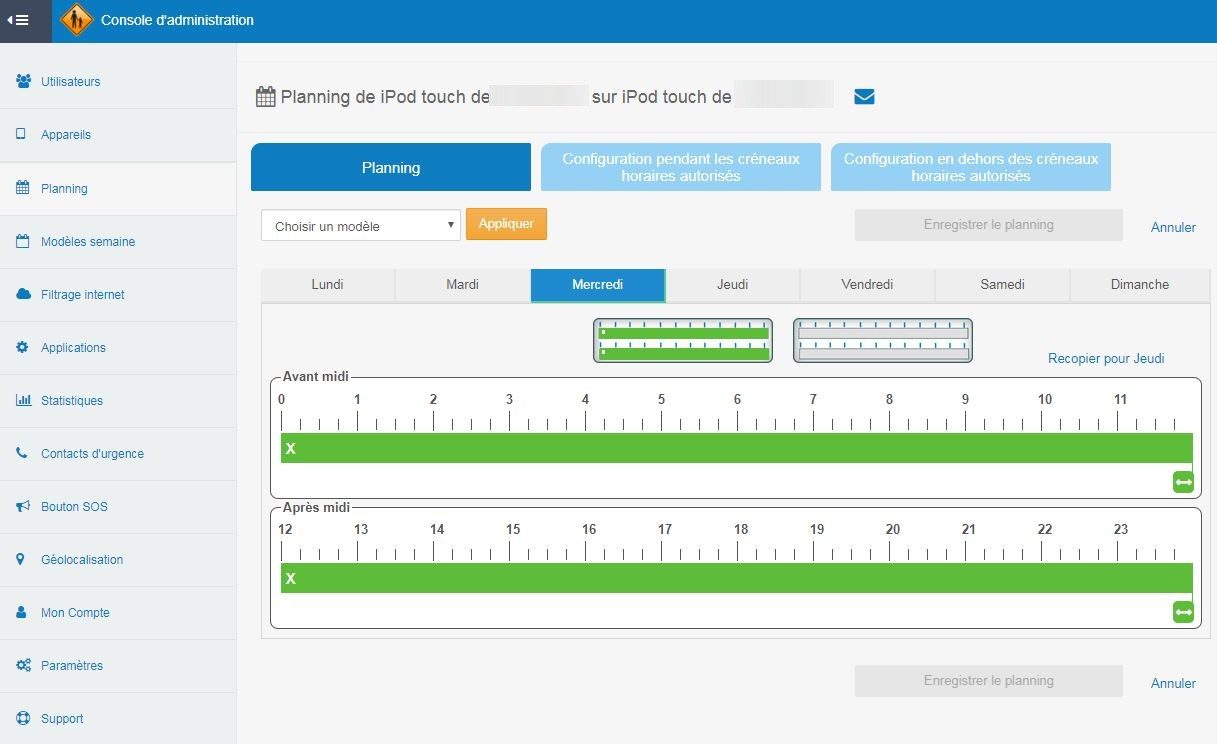The width and height of the screenshot is (1217, 744).
Task: Switch to the Jeudi day tab
Action: (x=732, y=285)
